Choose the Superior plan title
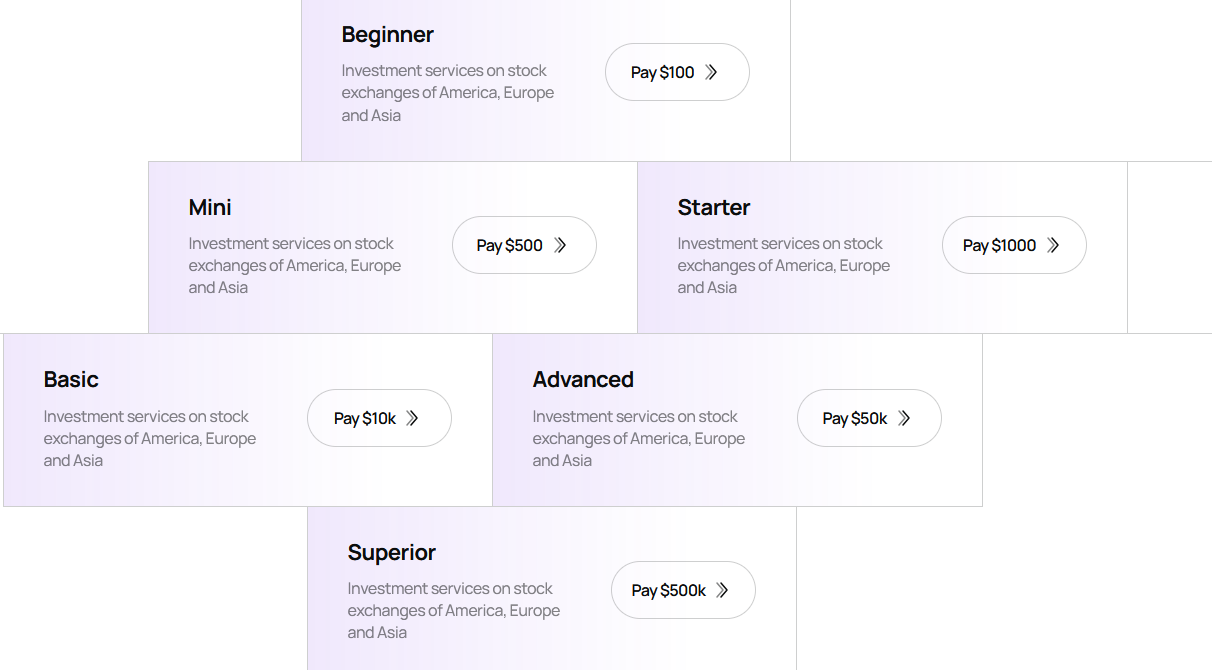The width and height of the screenshot is (1212, 670). (x=391, y=552)
